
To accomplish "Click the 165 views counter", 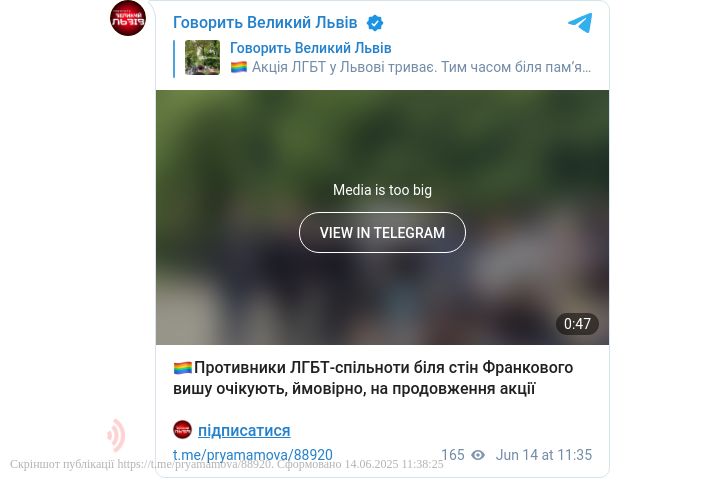I will click(453, 455).
